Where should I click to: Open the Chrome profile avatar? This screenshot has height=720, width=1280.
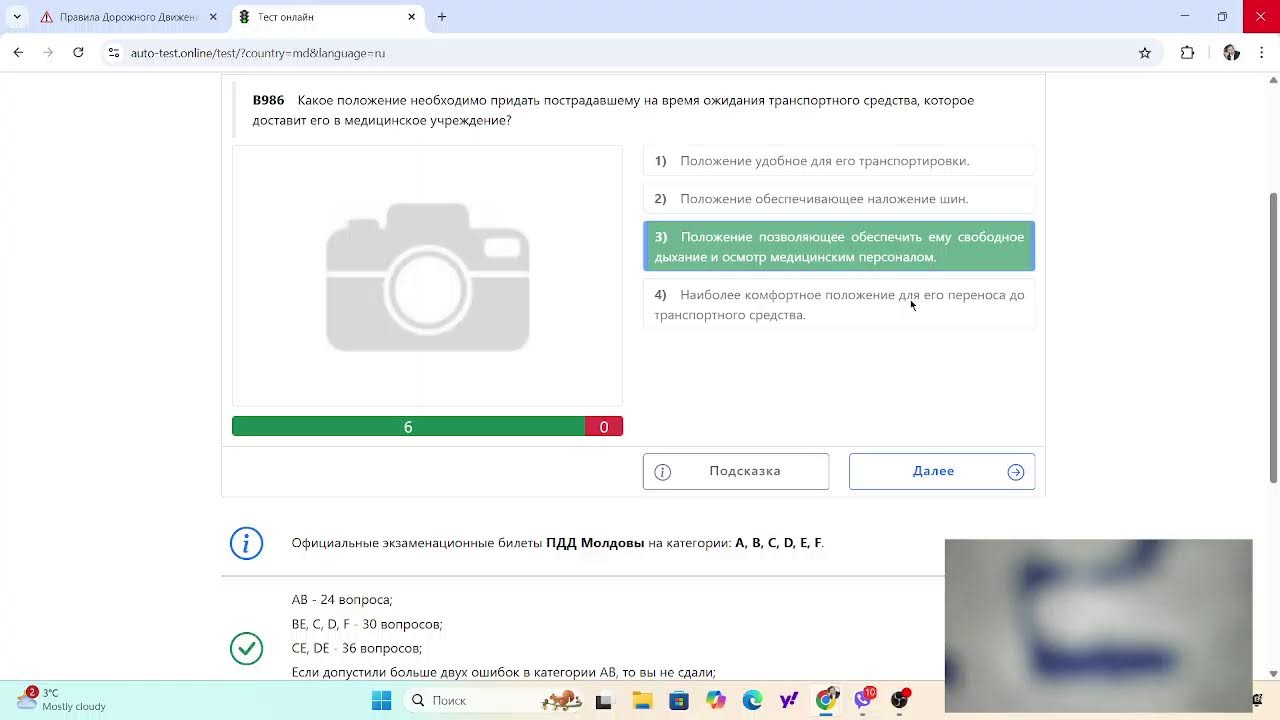click(x=1231, y=53)
